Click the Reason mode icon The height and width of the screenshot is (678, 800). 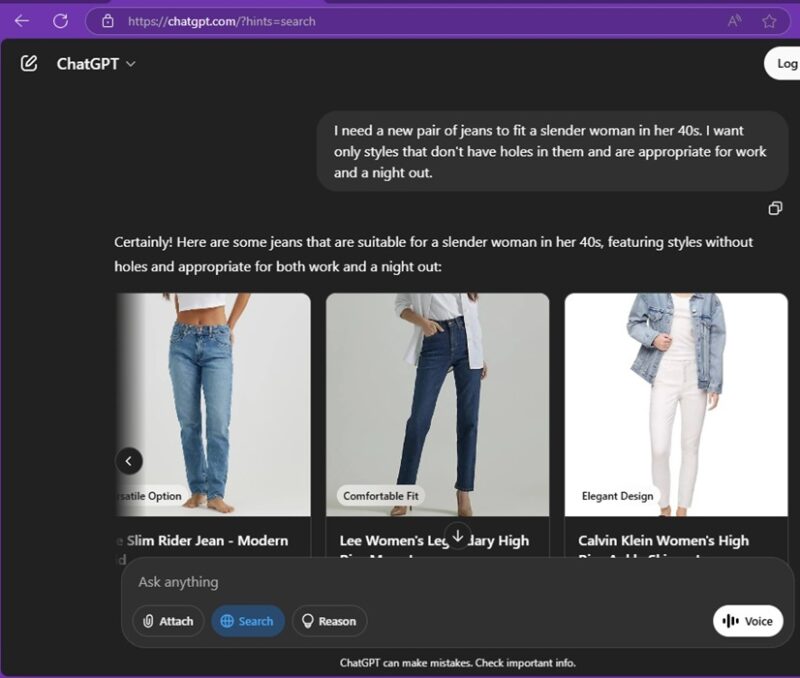[x=309, y=621]
